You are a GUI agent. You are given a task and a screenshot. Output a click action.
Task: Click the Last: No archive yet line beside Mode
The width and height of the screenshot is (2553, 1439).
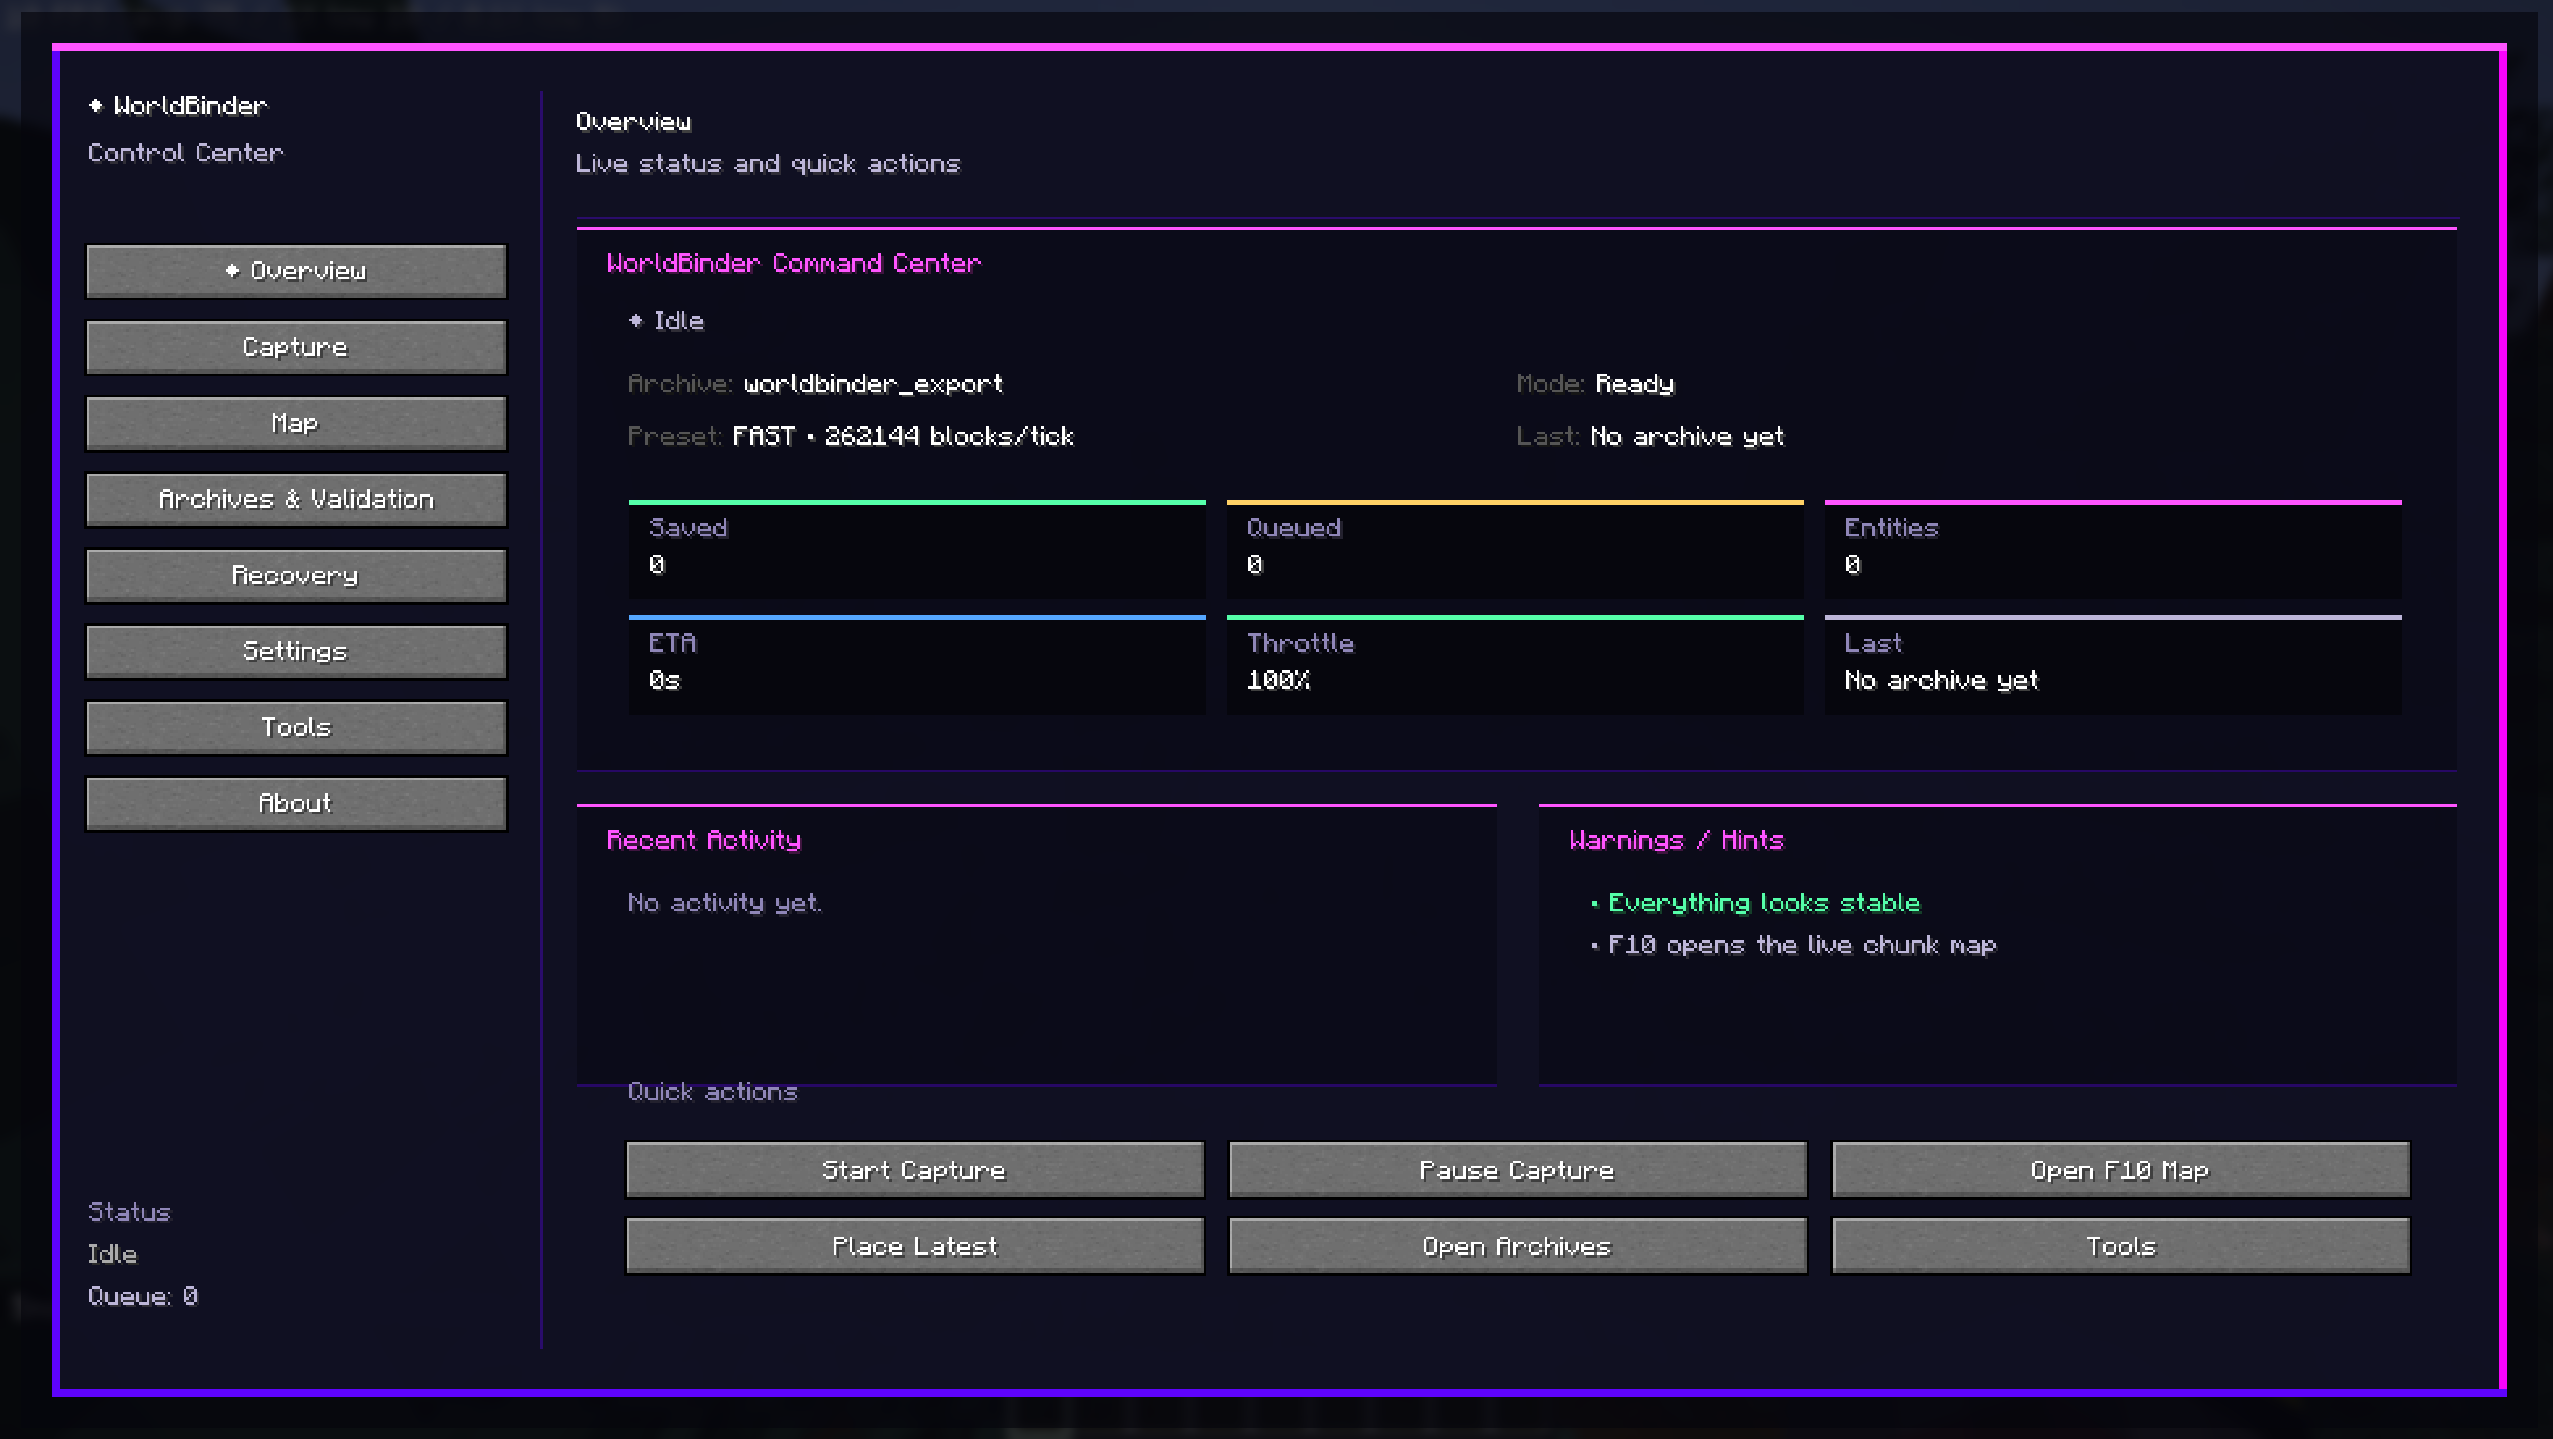1651,436
